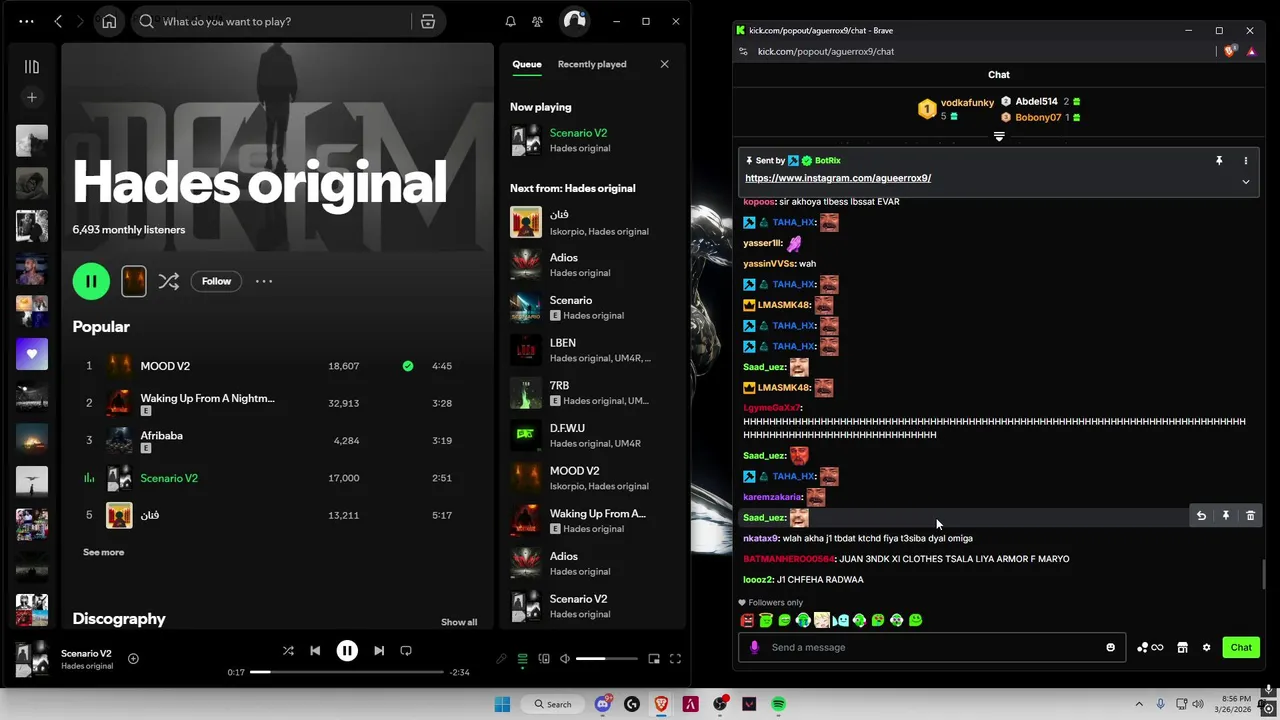The width and height of the screenshot is (1280, 720).
Task: Open Kick chat settings gear
Action: pyautogui.click(x=1206, y=648)
